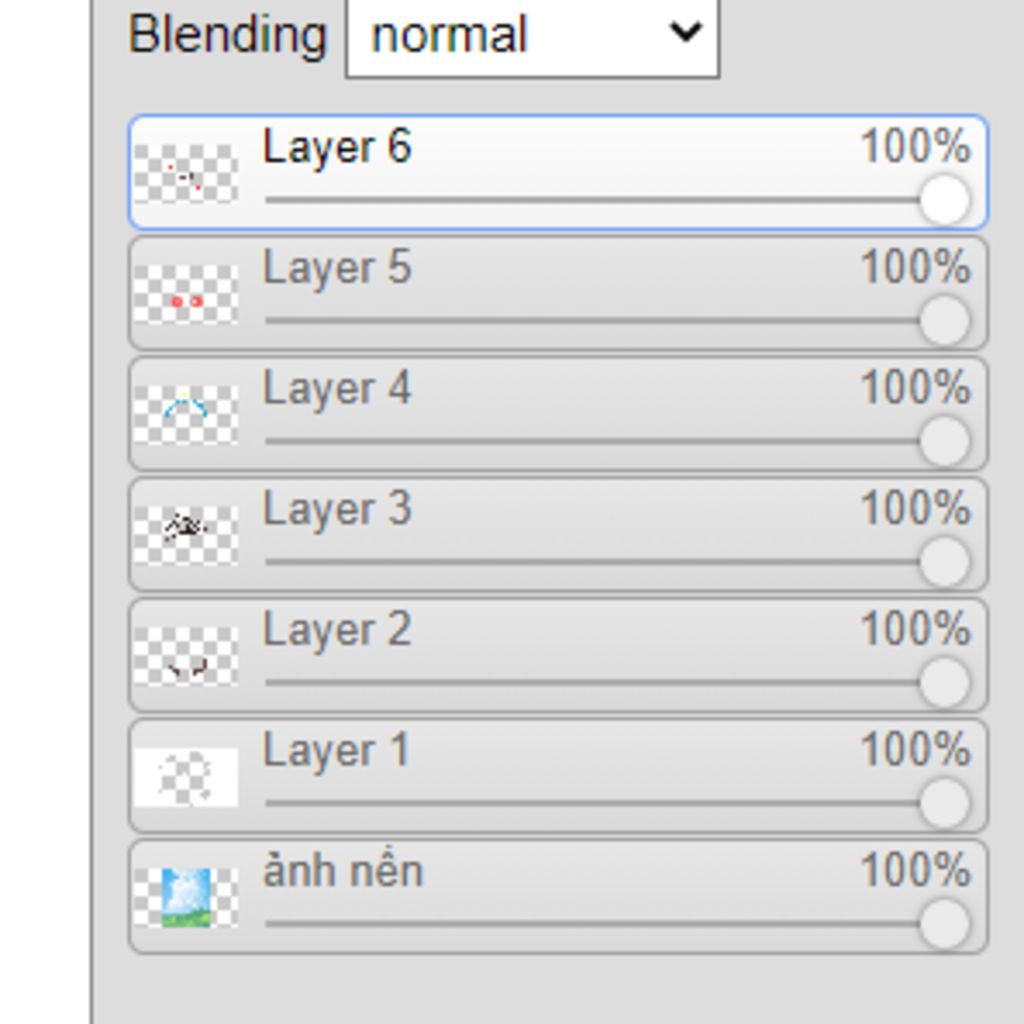The height and width of the screenshot is (1024, 1024).
Task: Click the Layer 1 opacity slider handle
Action: pos(944,803)
